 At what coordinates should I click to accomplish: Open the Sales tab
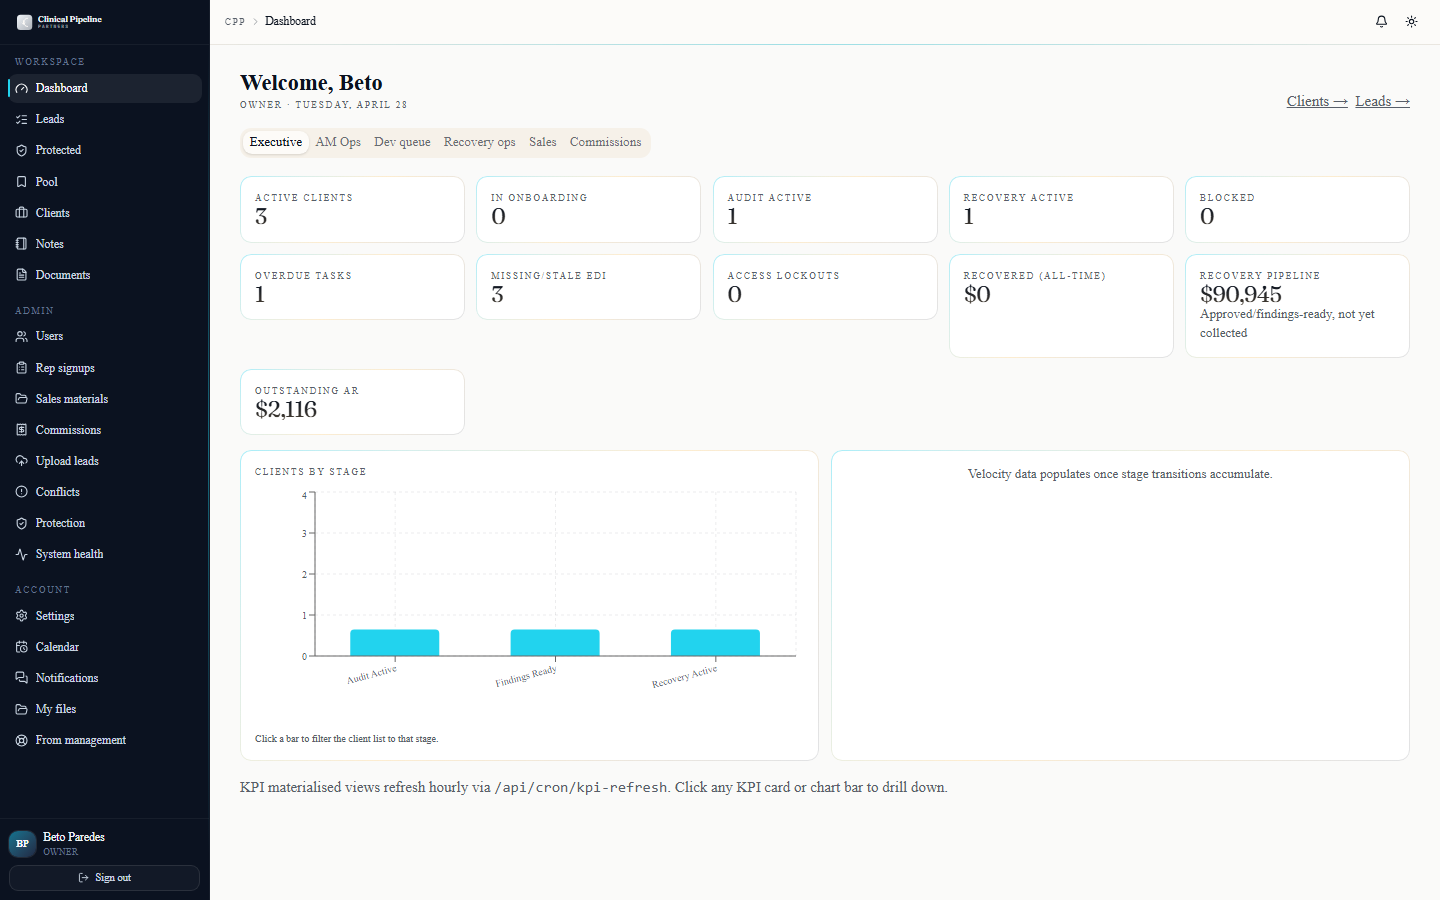point(543,142)
